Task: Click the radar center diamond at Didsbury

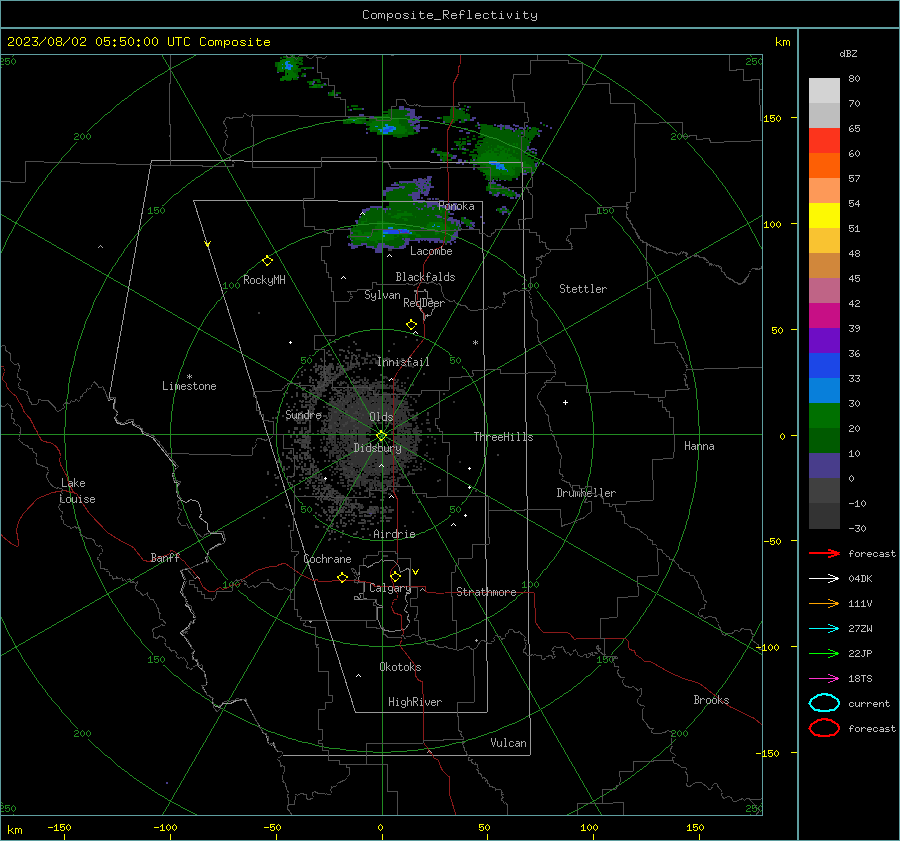Action: pos(381,436)
